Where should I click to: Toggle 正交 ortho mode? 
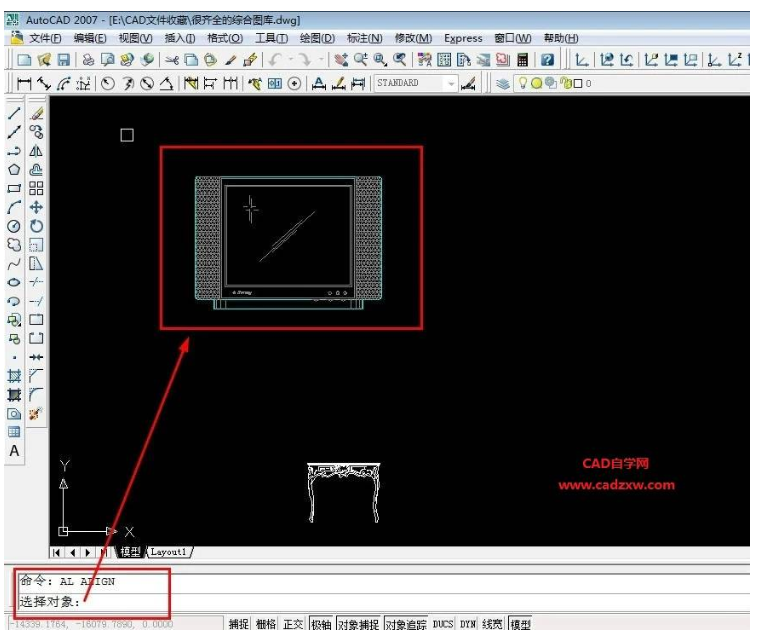click(293, 624)
